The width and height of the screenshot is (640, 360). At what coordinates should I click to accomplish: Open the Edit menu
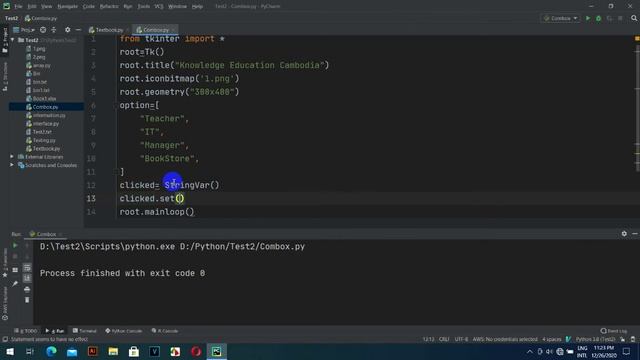[32, 7]
